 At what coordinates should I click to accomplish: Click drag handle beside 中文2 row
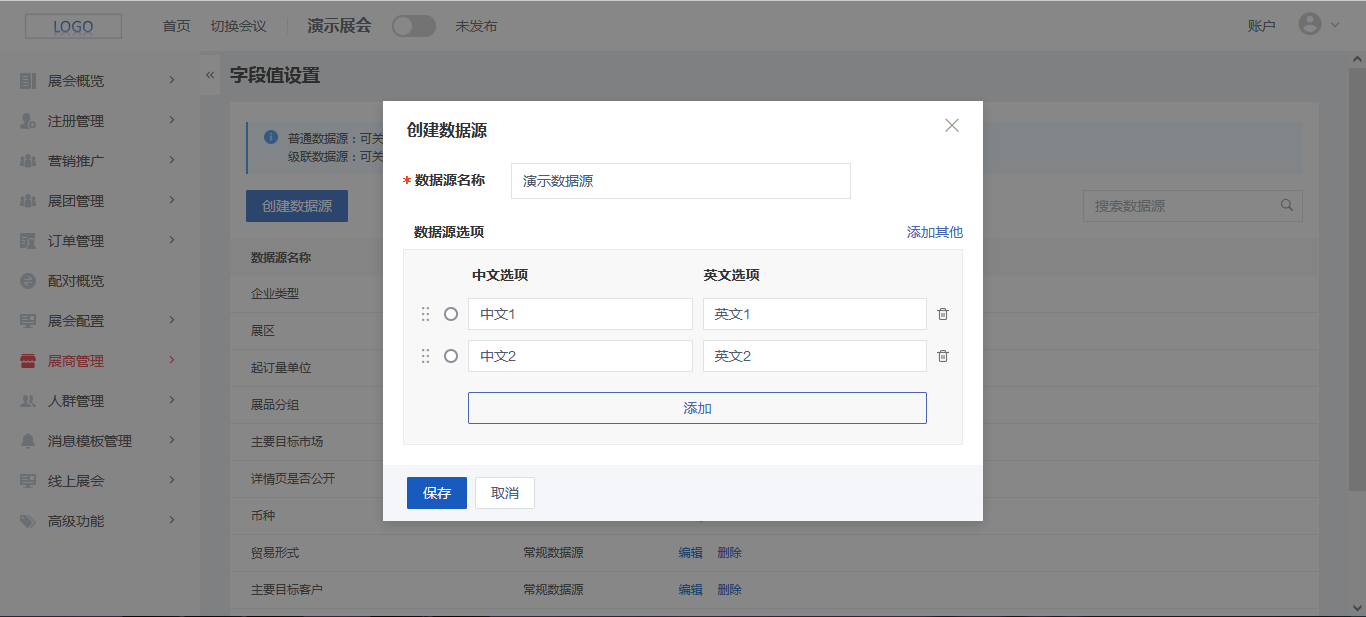[x=425, y=356]
